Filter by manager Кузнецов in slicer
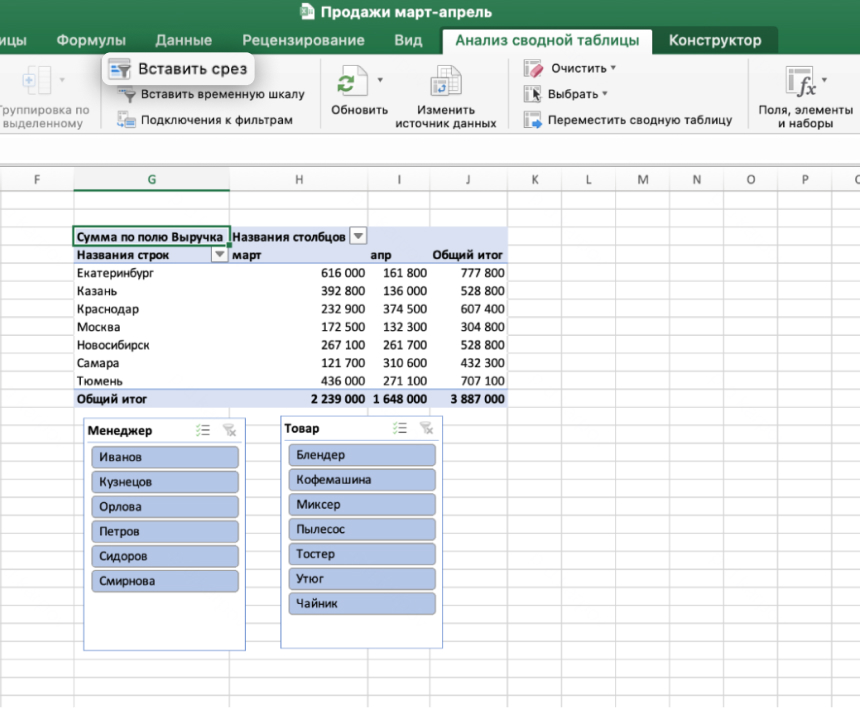 [165, 482]
